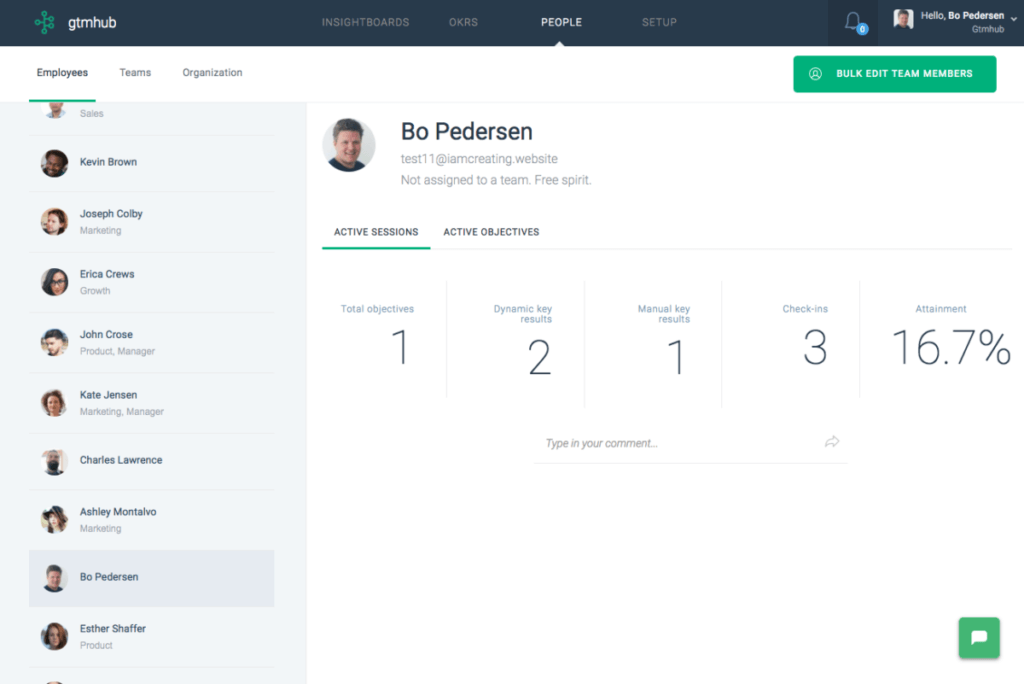Image resolution: width=1024 pixels, height=684 pixels.
Task: Switch to the Active Objectives tab
Action: (x=489, y=231)
